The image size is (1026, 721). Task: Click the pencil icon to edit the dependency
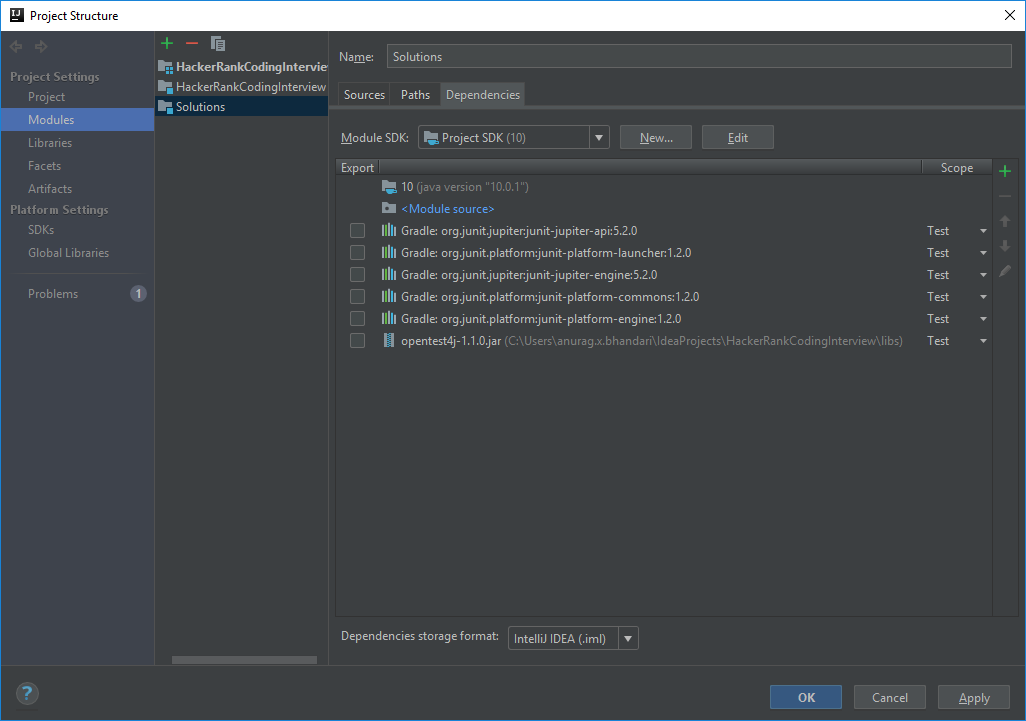[x=1005, y=271]
